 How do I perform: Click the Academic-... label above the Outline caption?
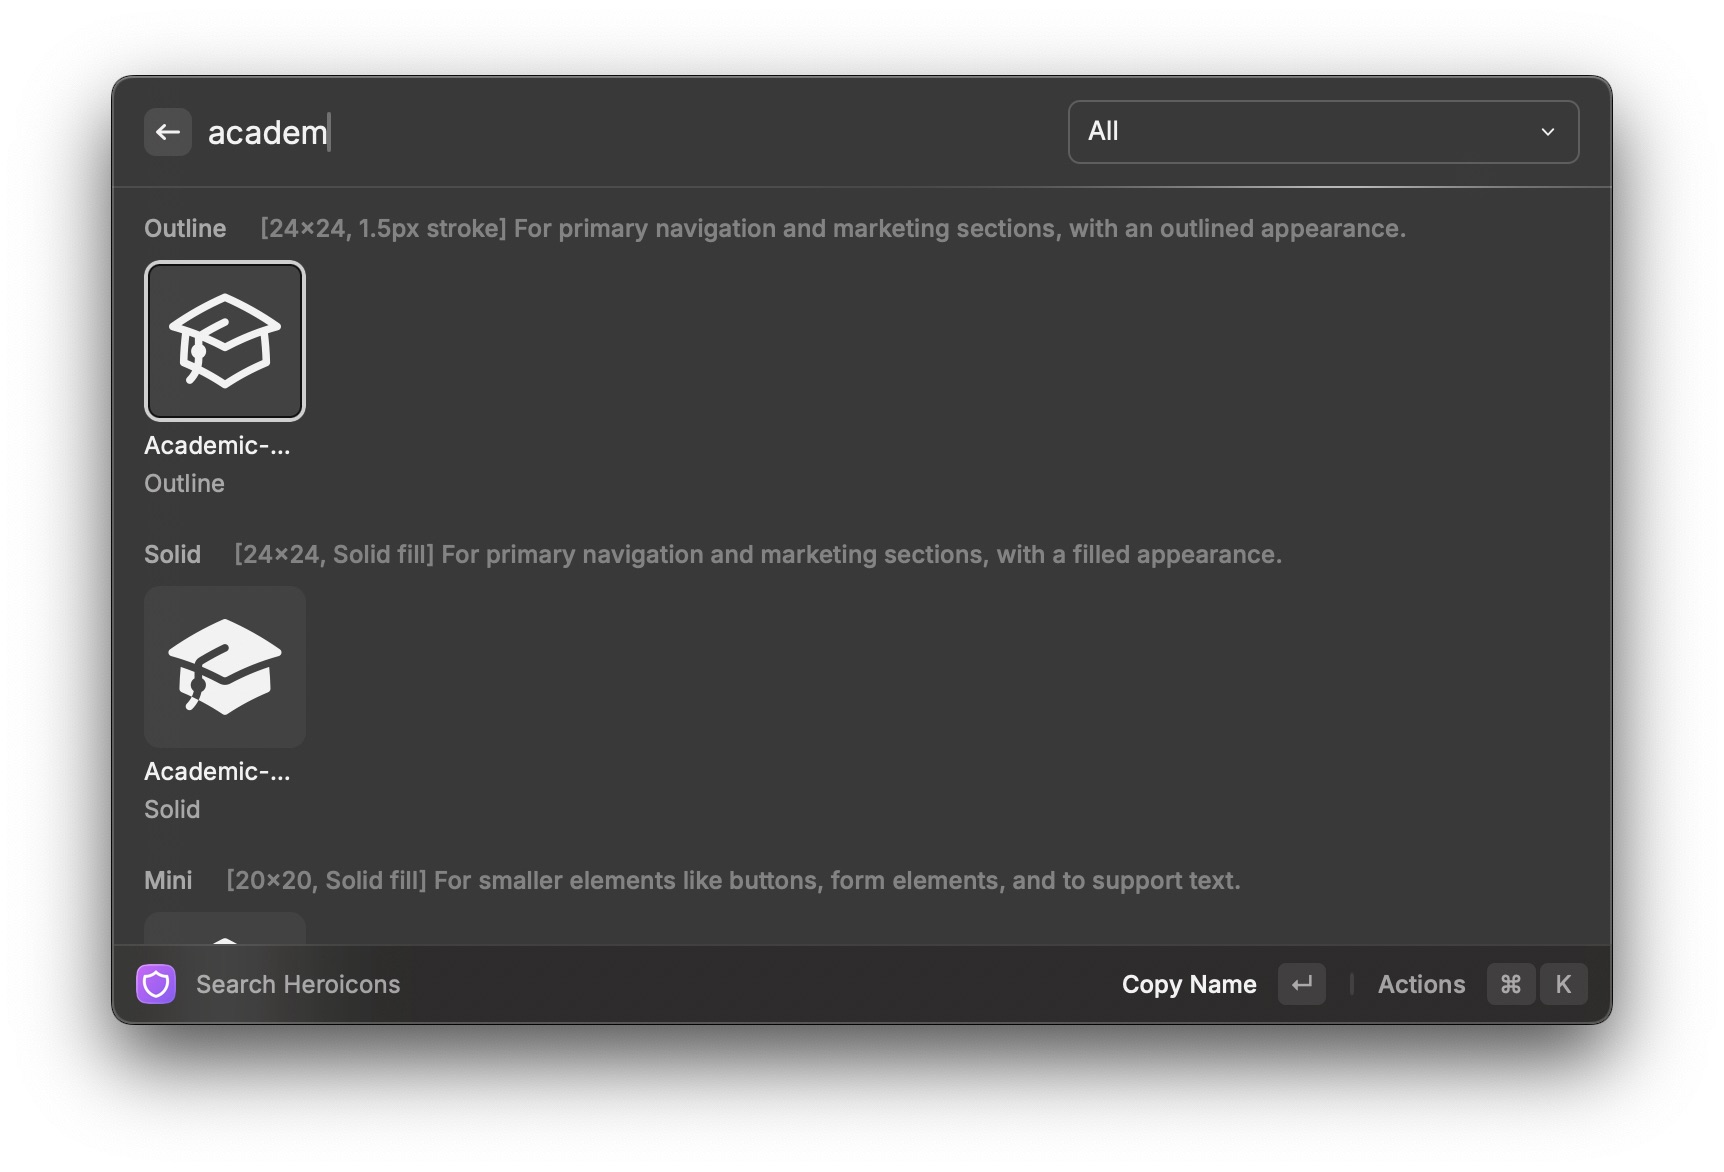point(217,445)
